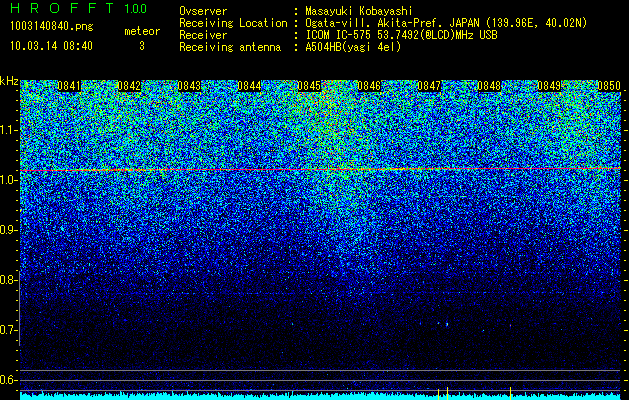Click the 0841 time marker
The width and height of the screenshot is (629, 400).
69,86
